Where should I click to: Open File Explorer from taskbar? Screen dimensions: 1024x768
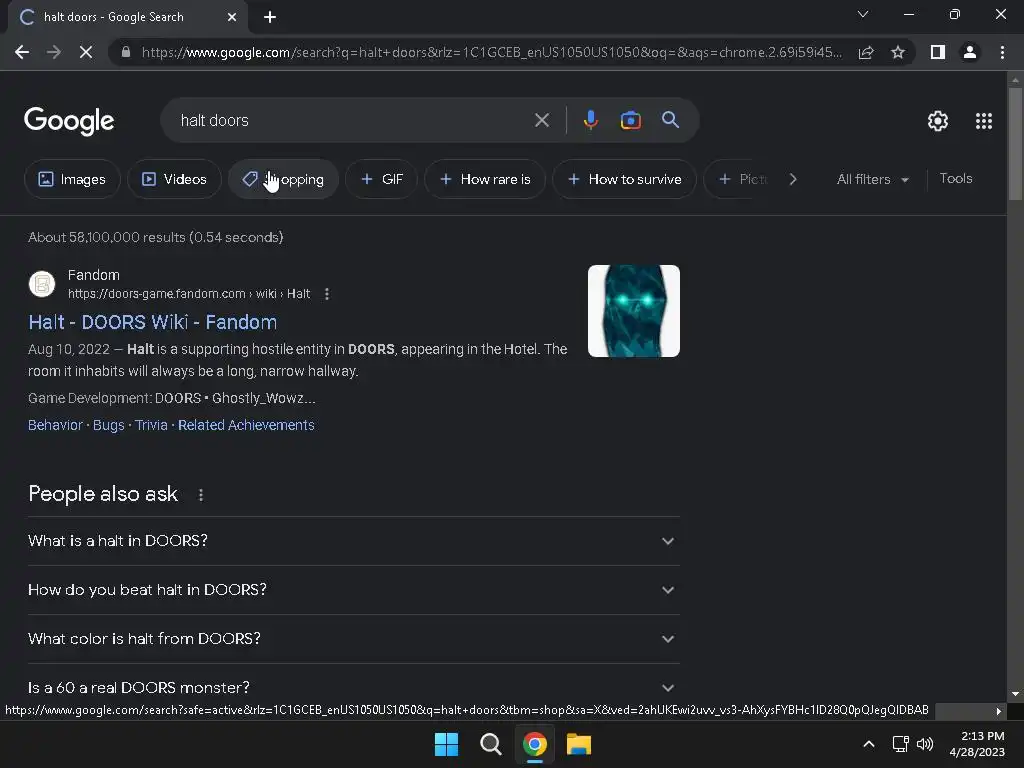[579, 744]
